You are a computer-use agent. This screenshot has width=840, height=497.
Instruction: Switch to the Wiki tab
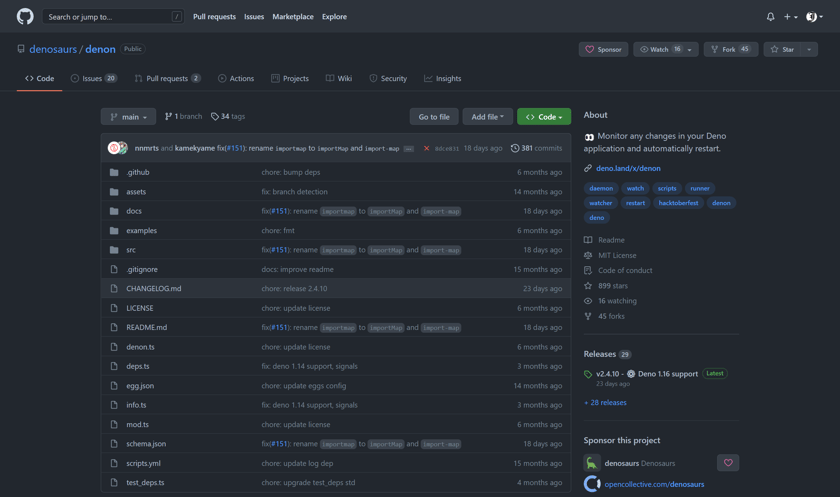(339, 78)
